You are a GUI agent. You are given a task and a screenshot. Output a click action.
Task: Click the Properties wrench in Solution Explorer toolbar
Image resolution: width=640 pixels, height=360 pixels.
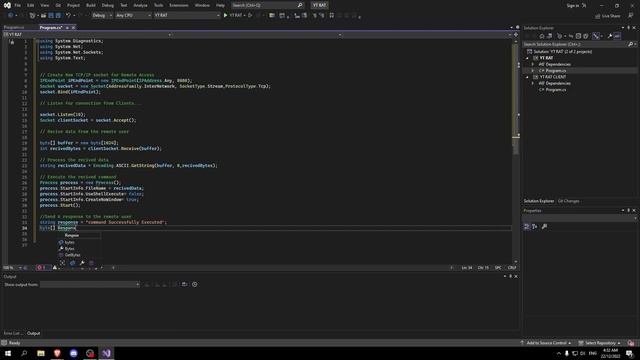[x=610, y=36]
